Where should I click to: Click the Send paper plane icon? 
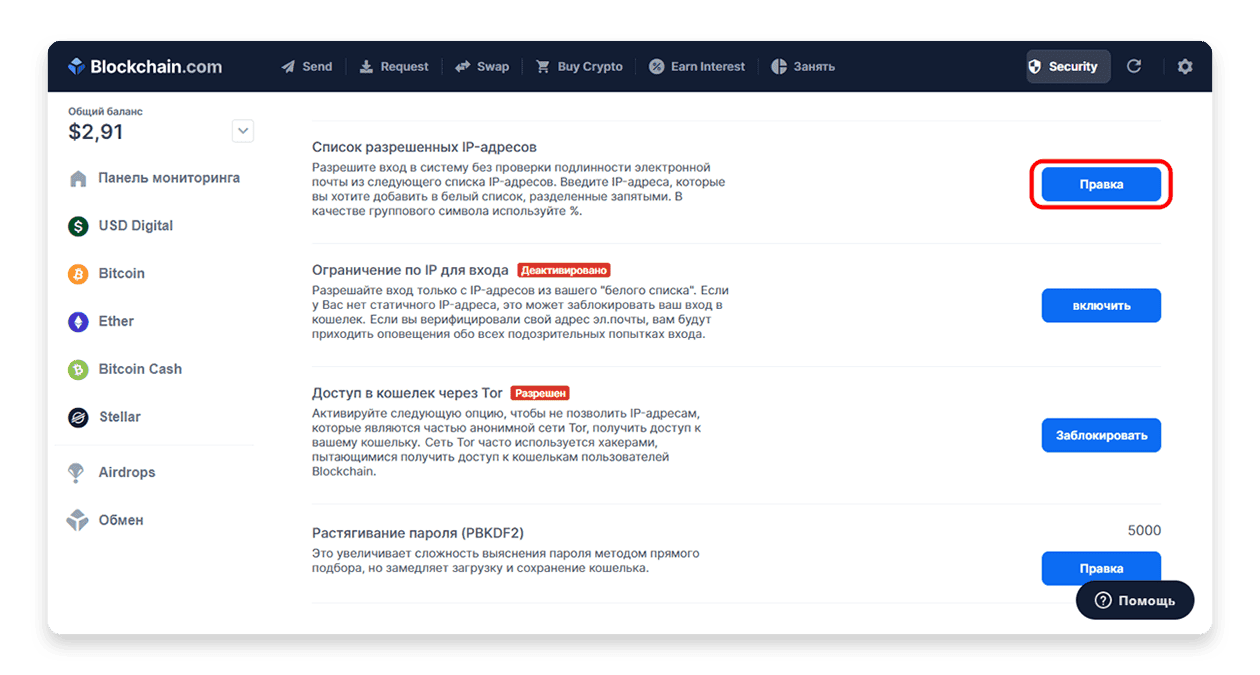pos(288,67)
